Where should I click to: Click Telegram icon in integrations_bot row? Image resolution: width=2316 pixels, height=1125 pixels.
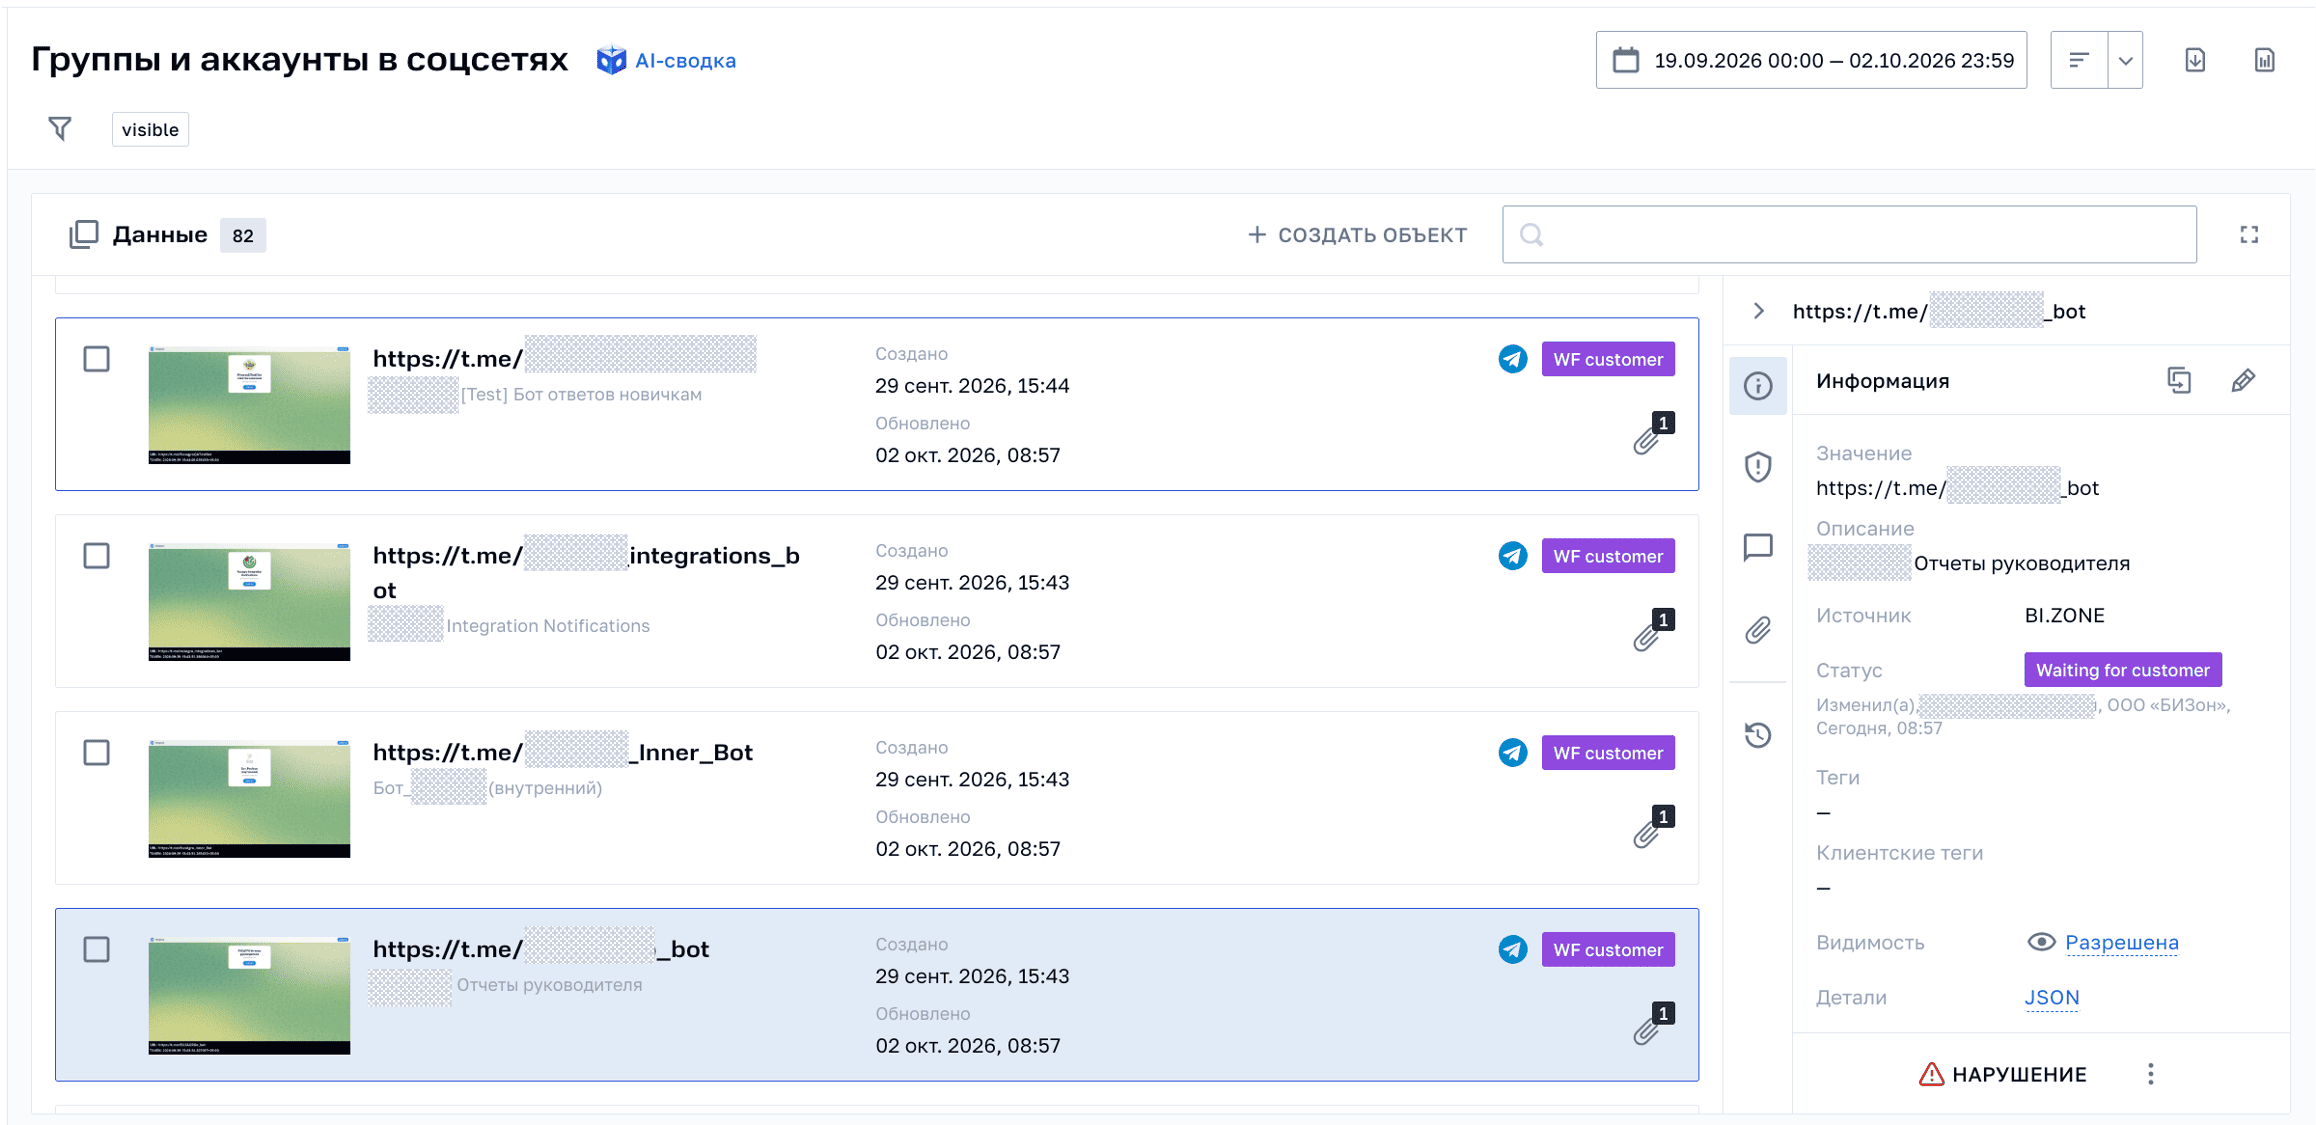[1513, 556]
